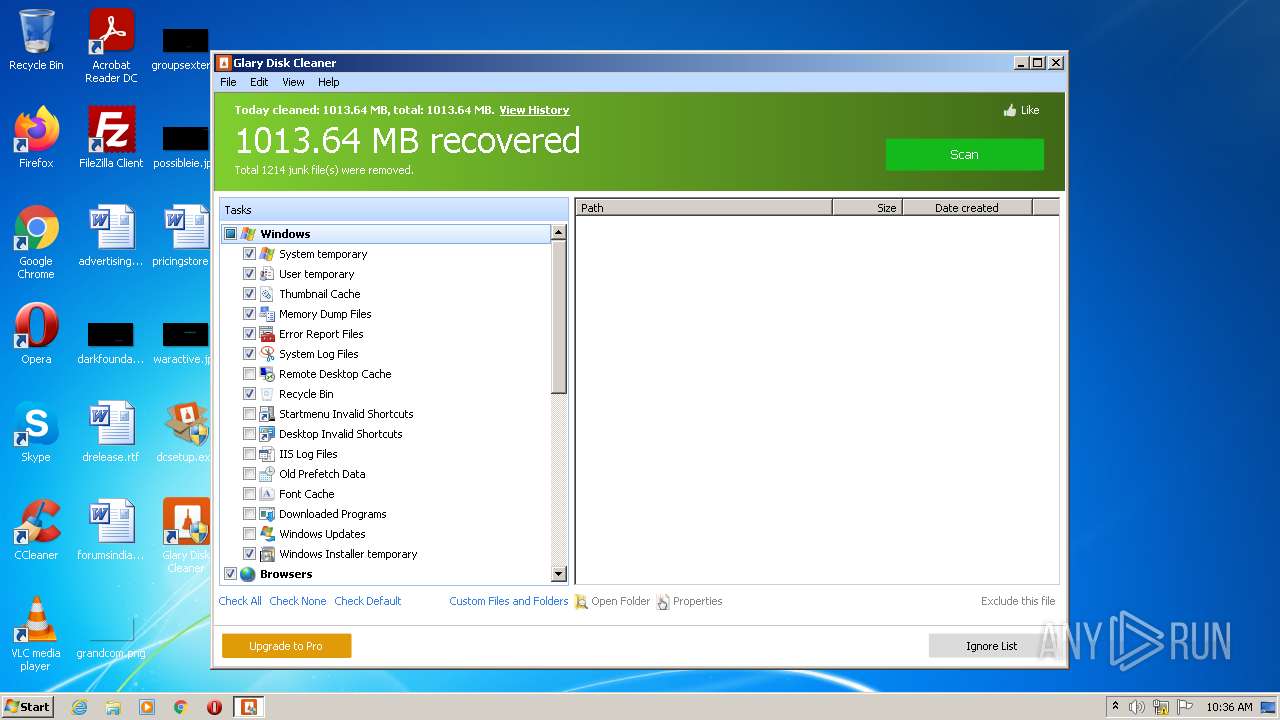Enable the Remote Desktop Cache checkbox

[249, 374]
